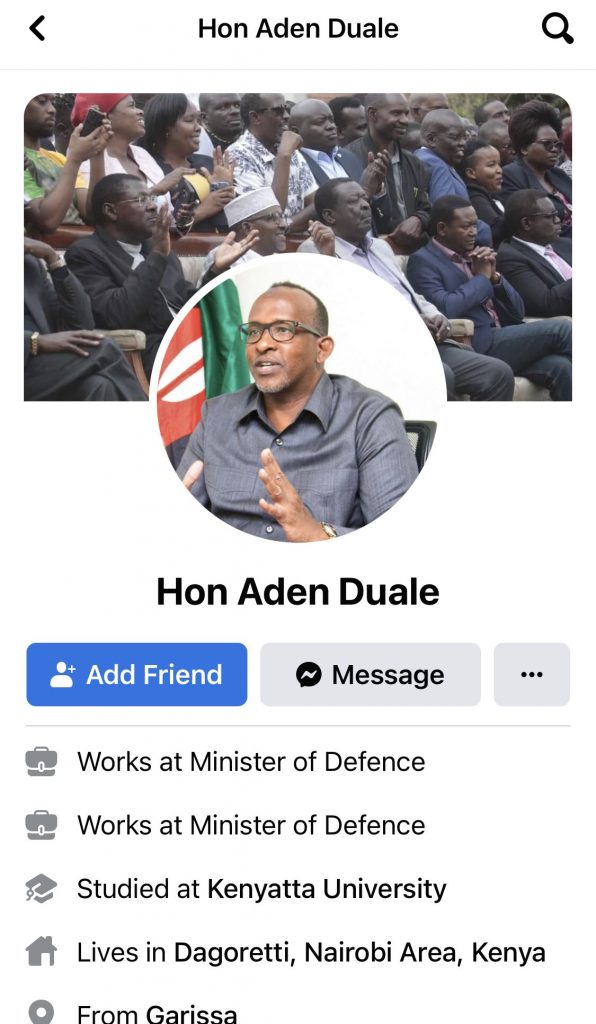This screenshot has height=1024, width=596.
Task: Open the Kenyatta University link
Action: point(327,889)
